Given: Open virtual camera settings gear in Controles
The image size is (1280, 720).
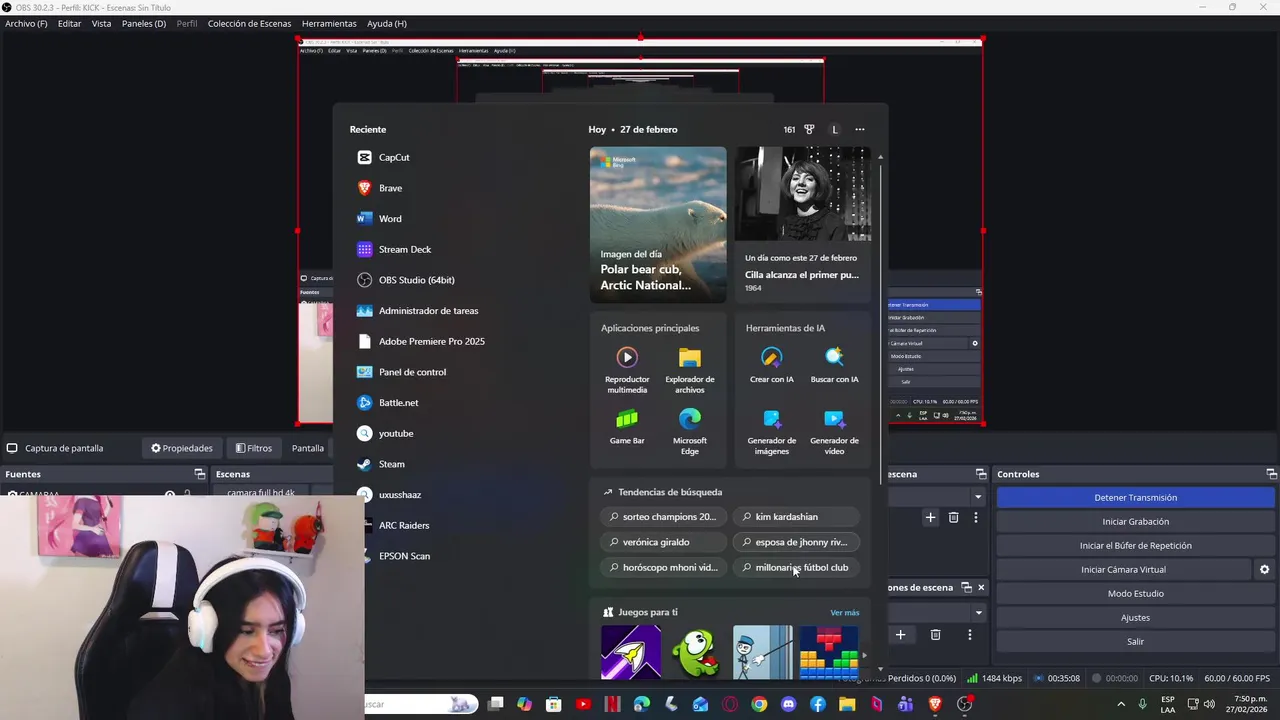Looking at the screenshot, I should click(x=1264, y=570).
